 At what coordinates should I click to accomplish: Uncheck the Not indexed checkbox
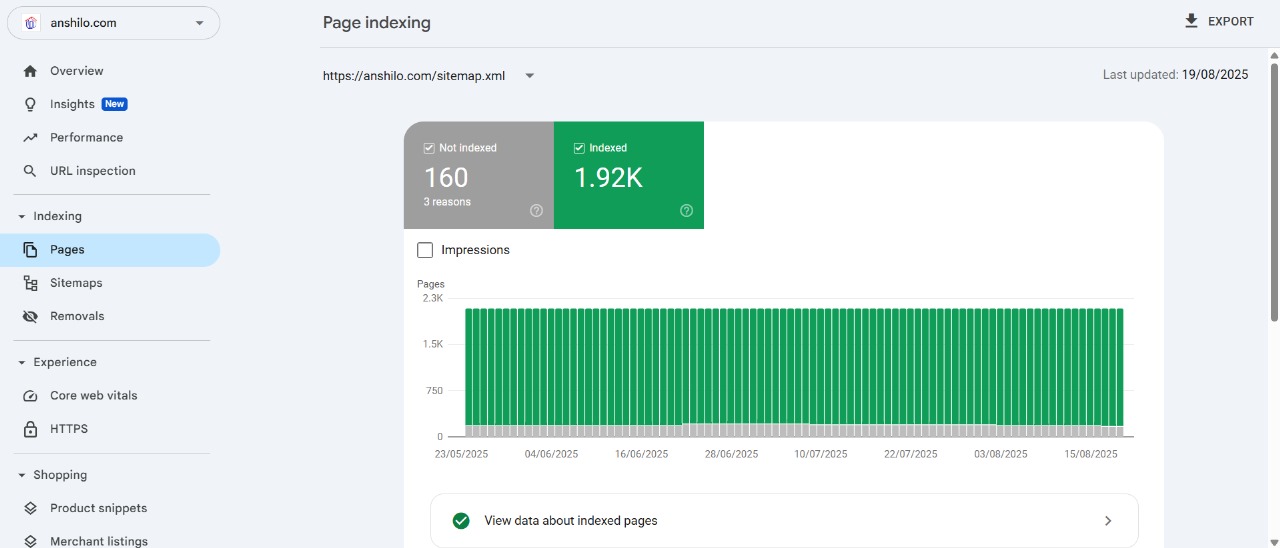point(429,148)
